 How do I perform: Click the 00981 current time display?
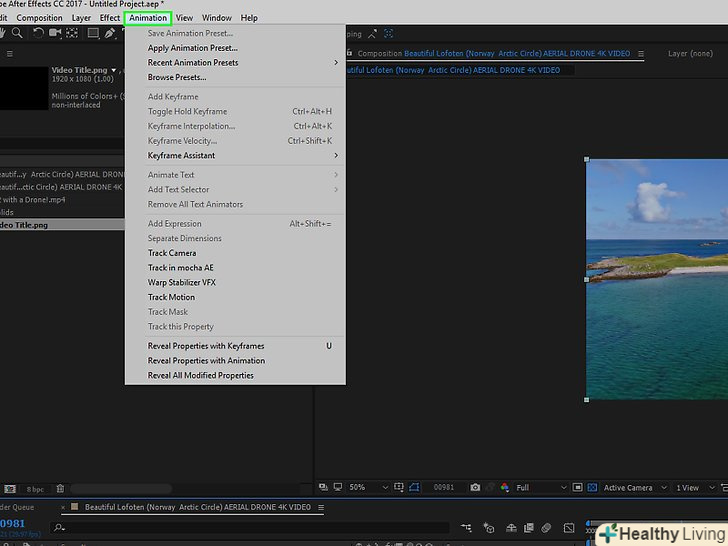tap(445, 488)
